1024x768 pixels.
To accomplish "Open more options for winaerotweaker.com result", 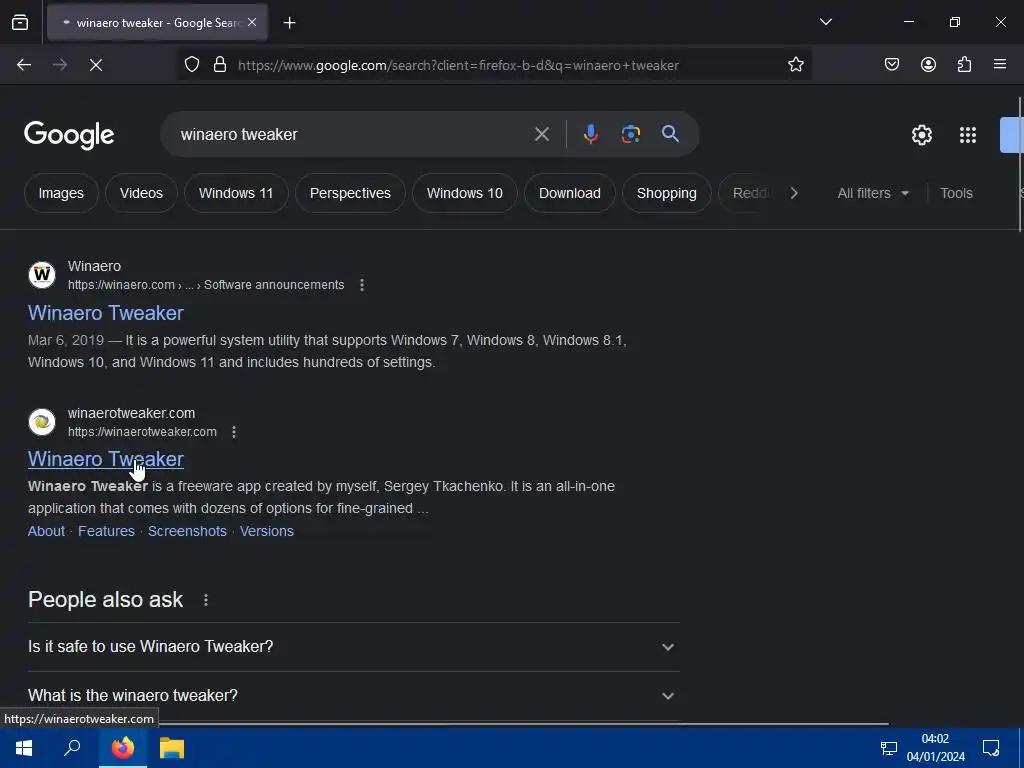I will [234, 432].
